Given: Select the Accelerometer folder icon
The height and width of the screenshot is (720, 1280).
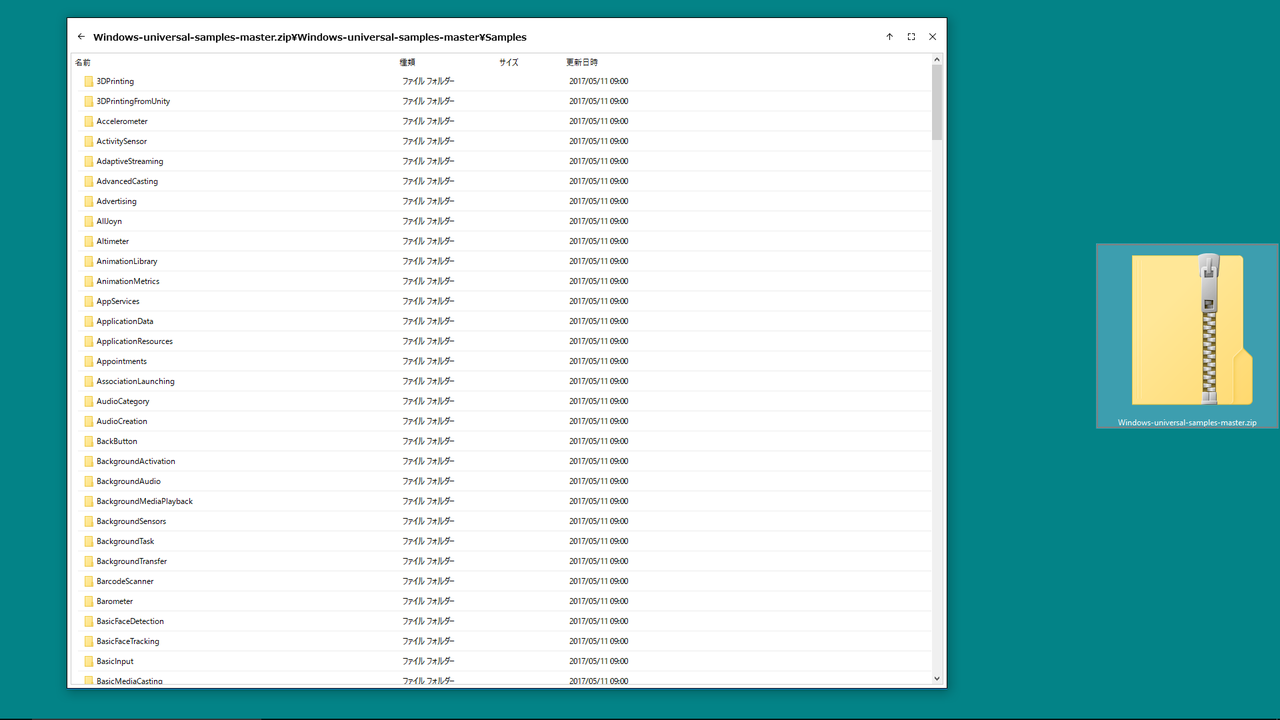Looking at the screenshot, I should tap(89, 121).
